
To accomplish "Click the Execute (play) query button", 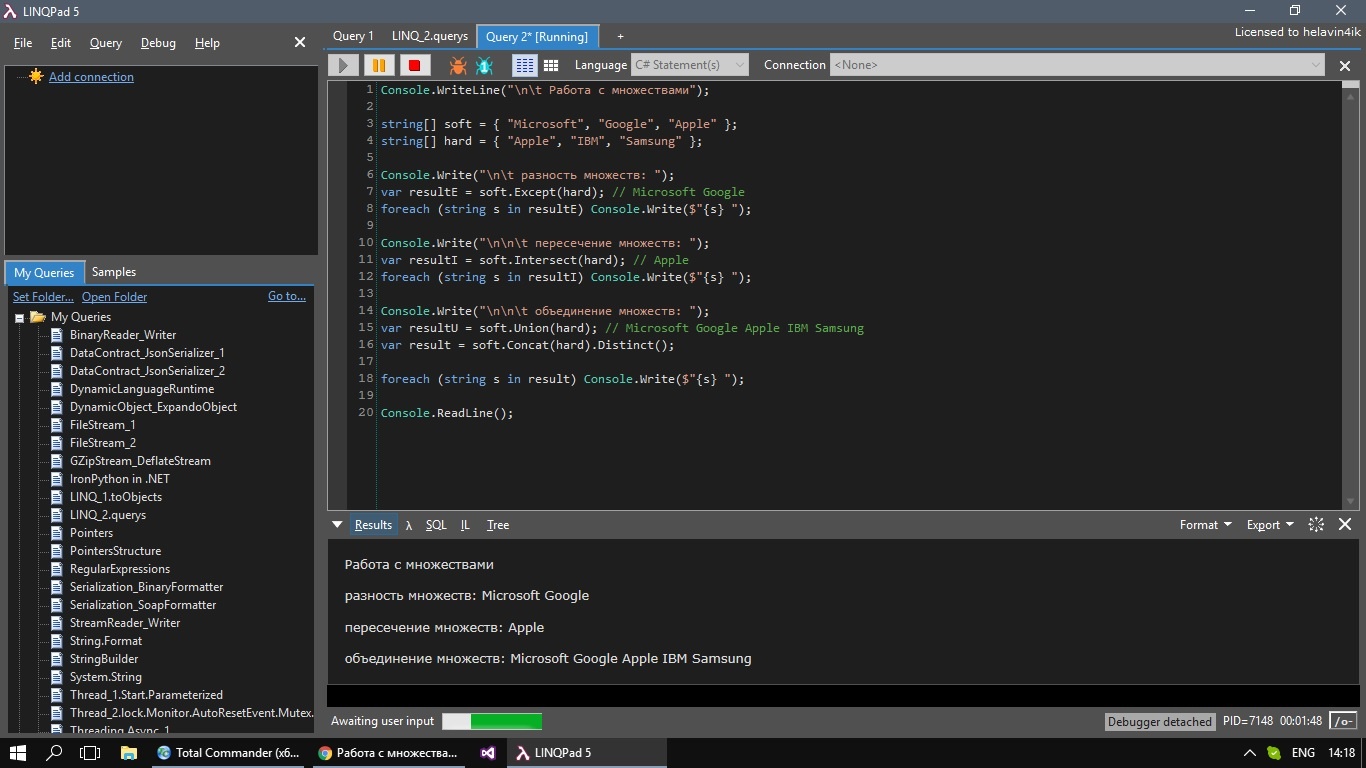I will (343, 65).
